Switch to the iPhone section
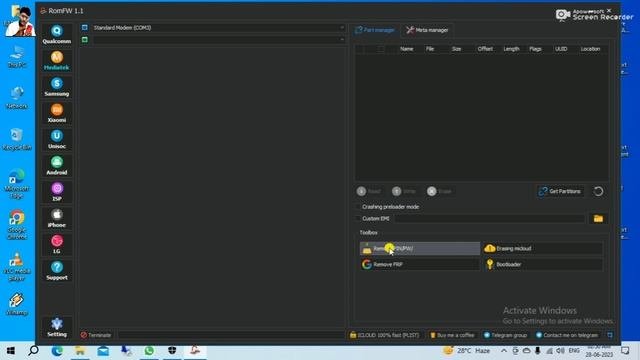Image resolution: width=640 pixels, height=360 pixels. point(57,218)
